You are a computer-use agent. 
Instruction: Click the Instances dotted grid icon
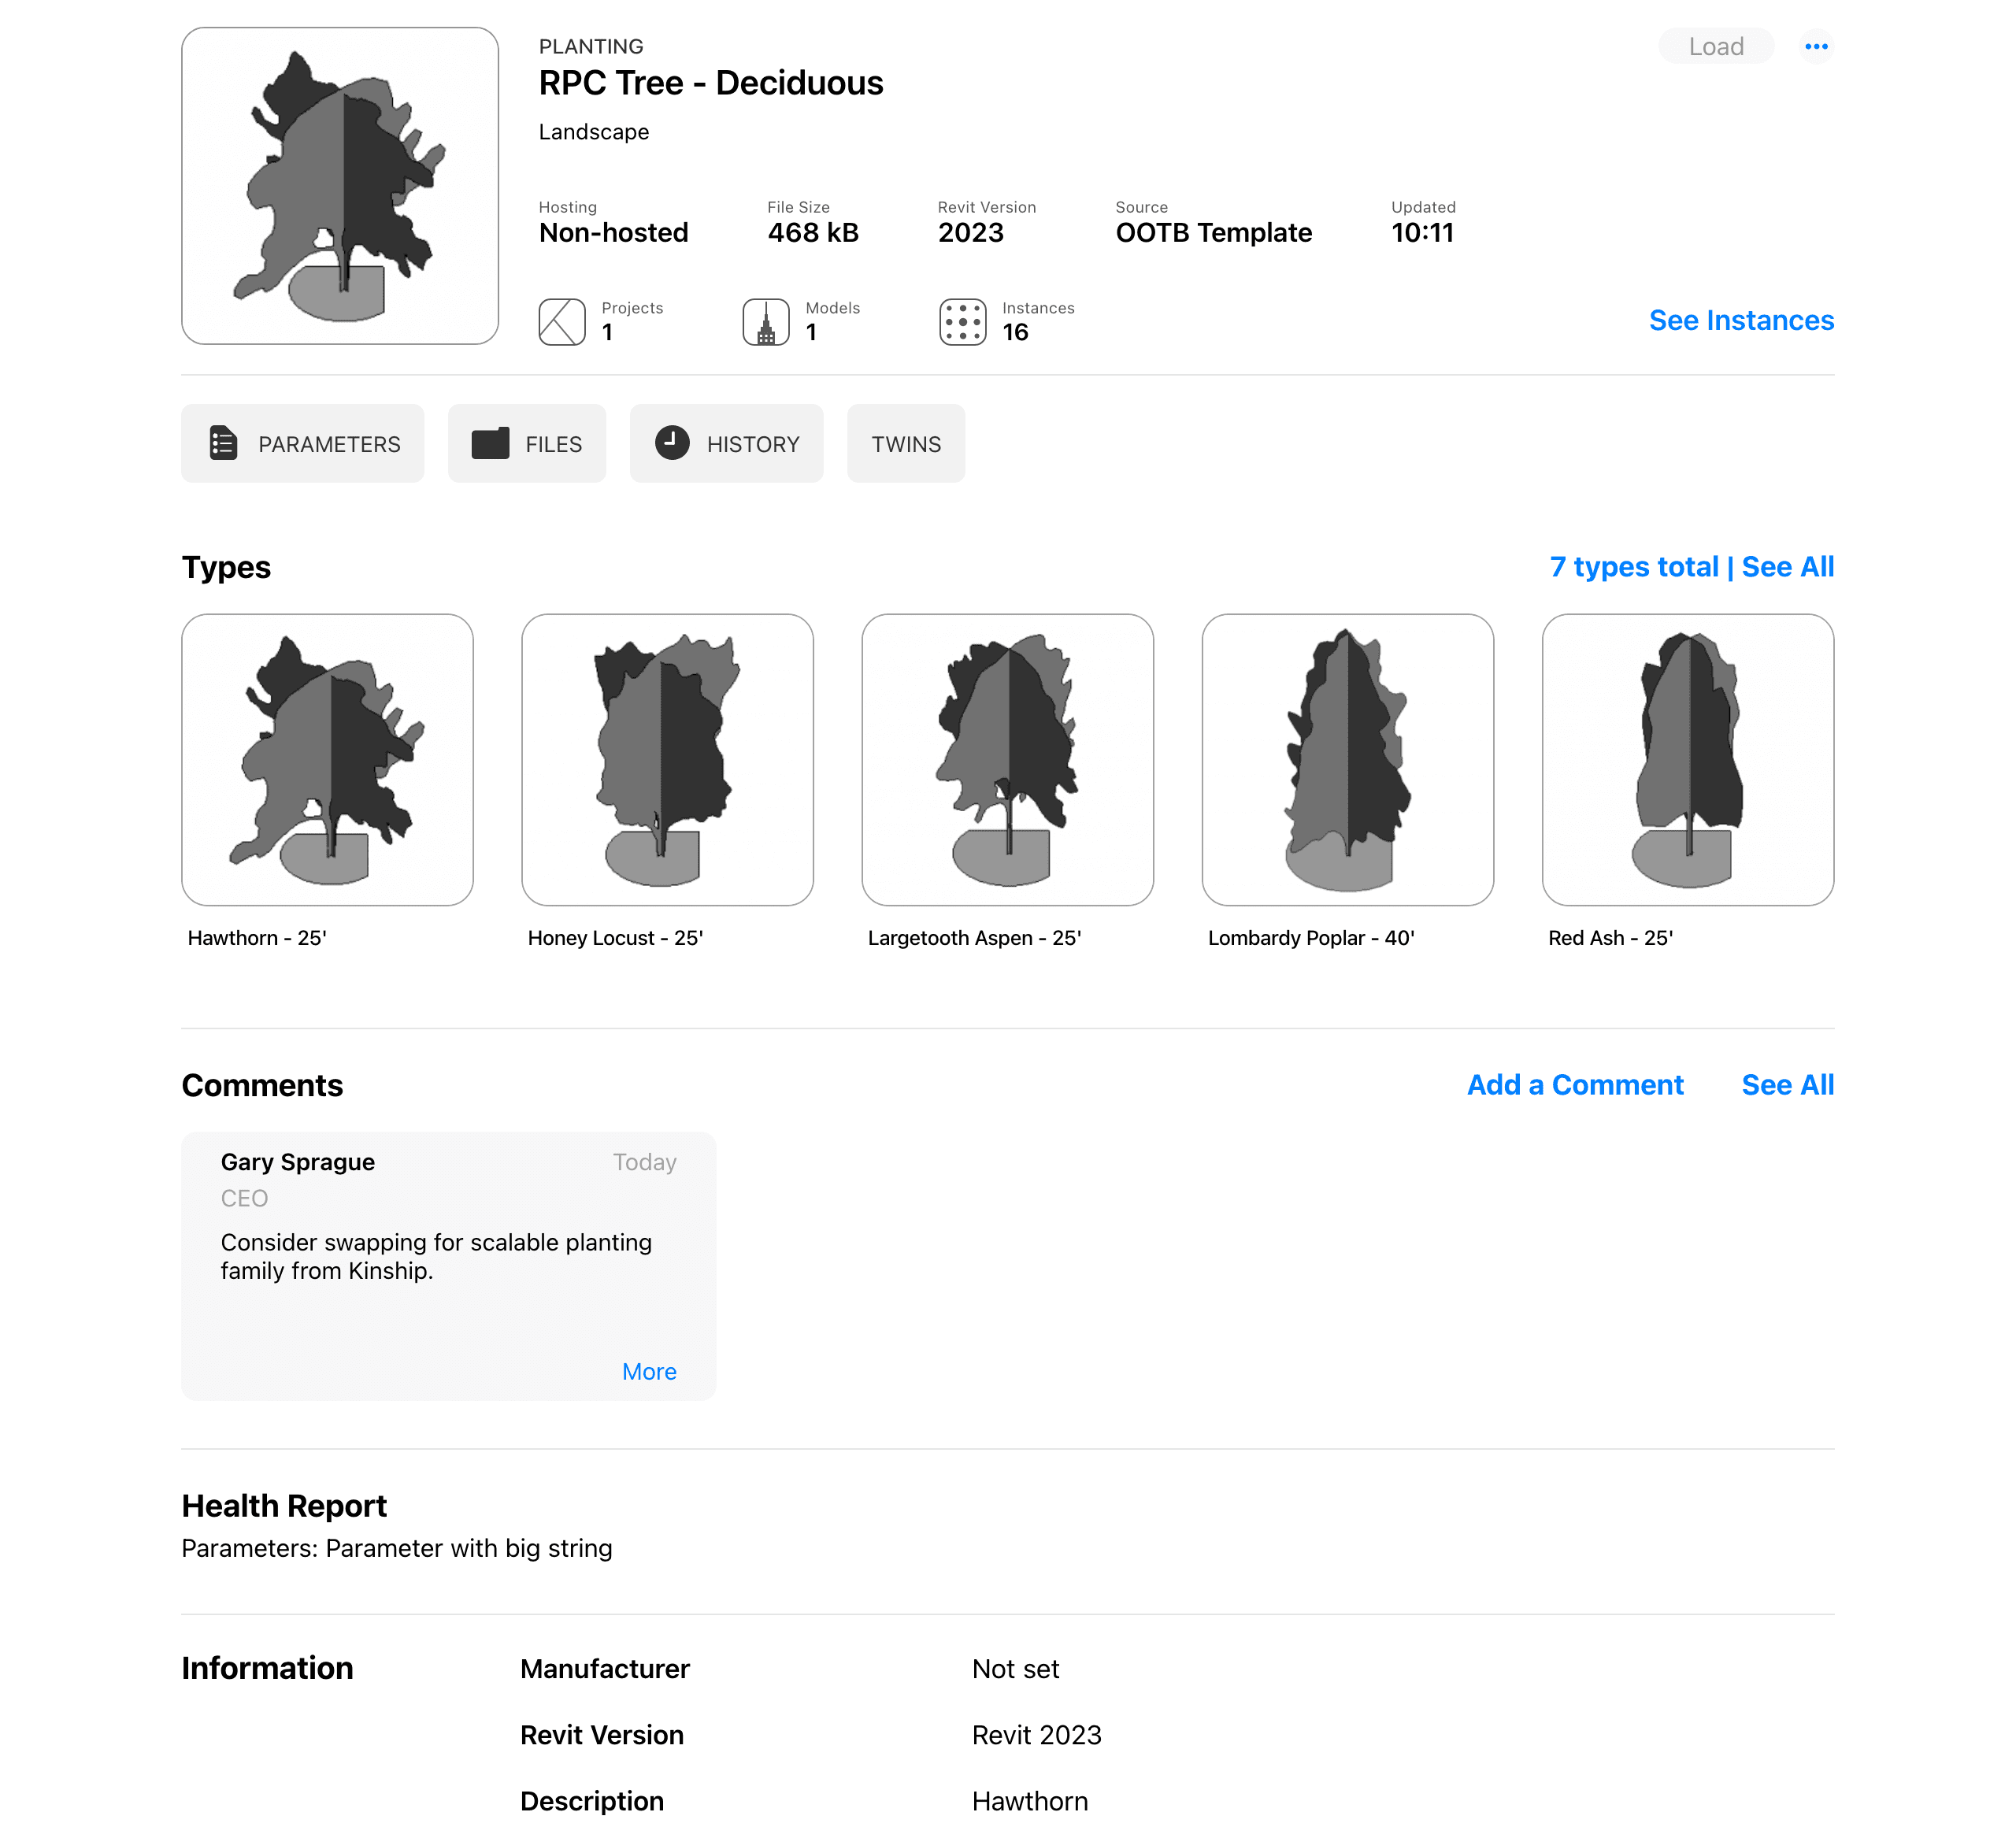point(962,322)
